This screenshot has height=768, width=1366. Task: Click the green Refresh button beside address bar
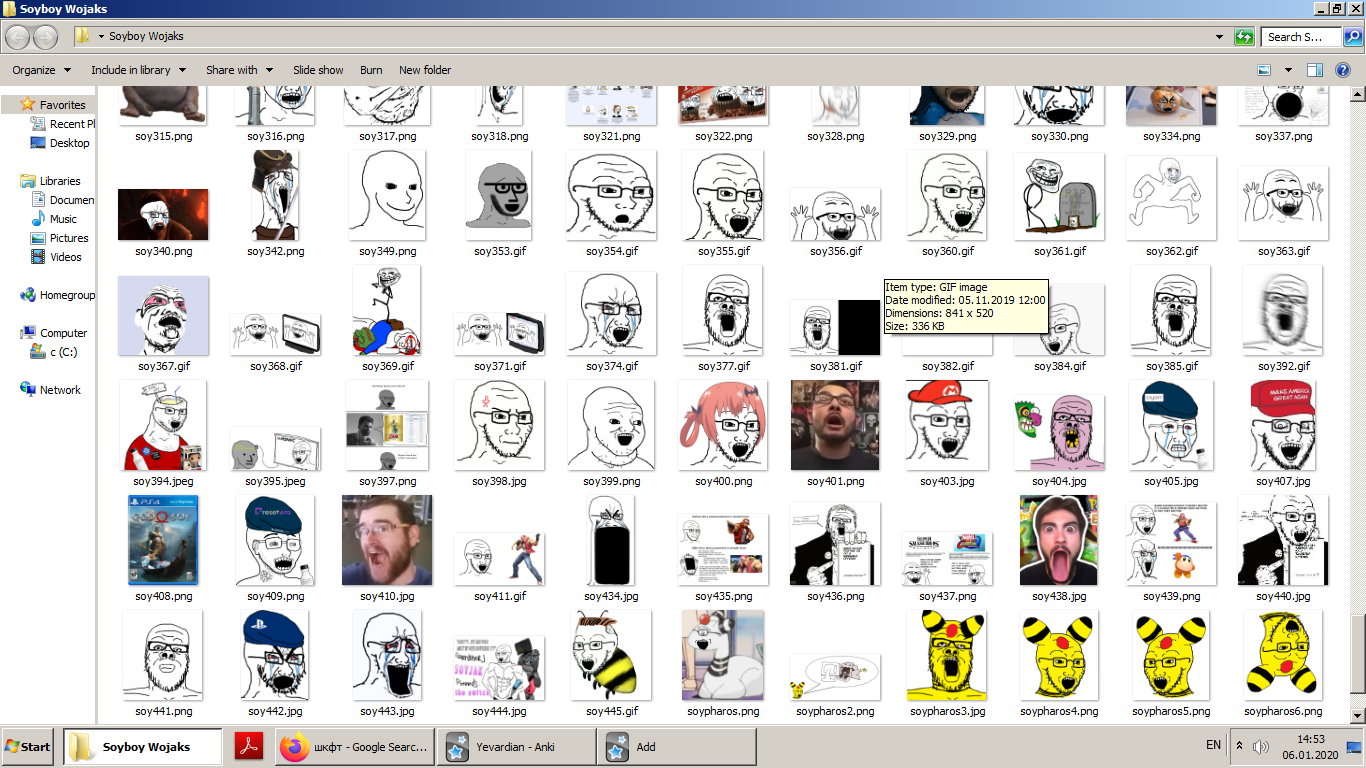click(1244, 37)
